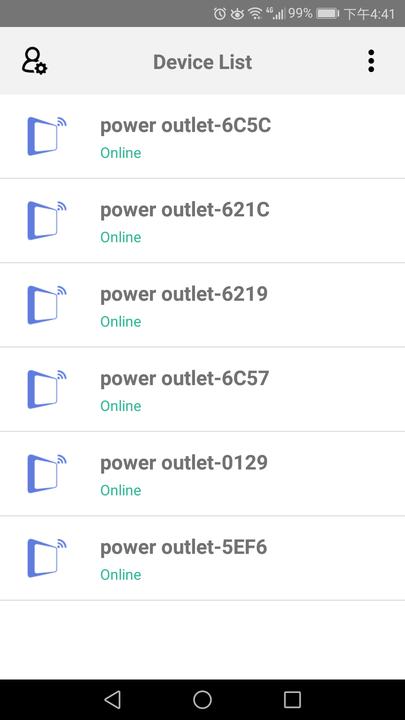Tap Online status under power outlet-5EF6
Image resolution: width=405 pixels, height=720 pixels.
point(121,574)
